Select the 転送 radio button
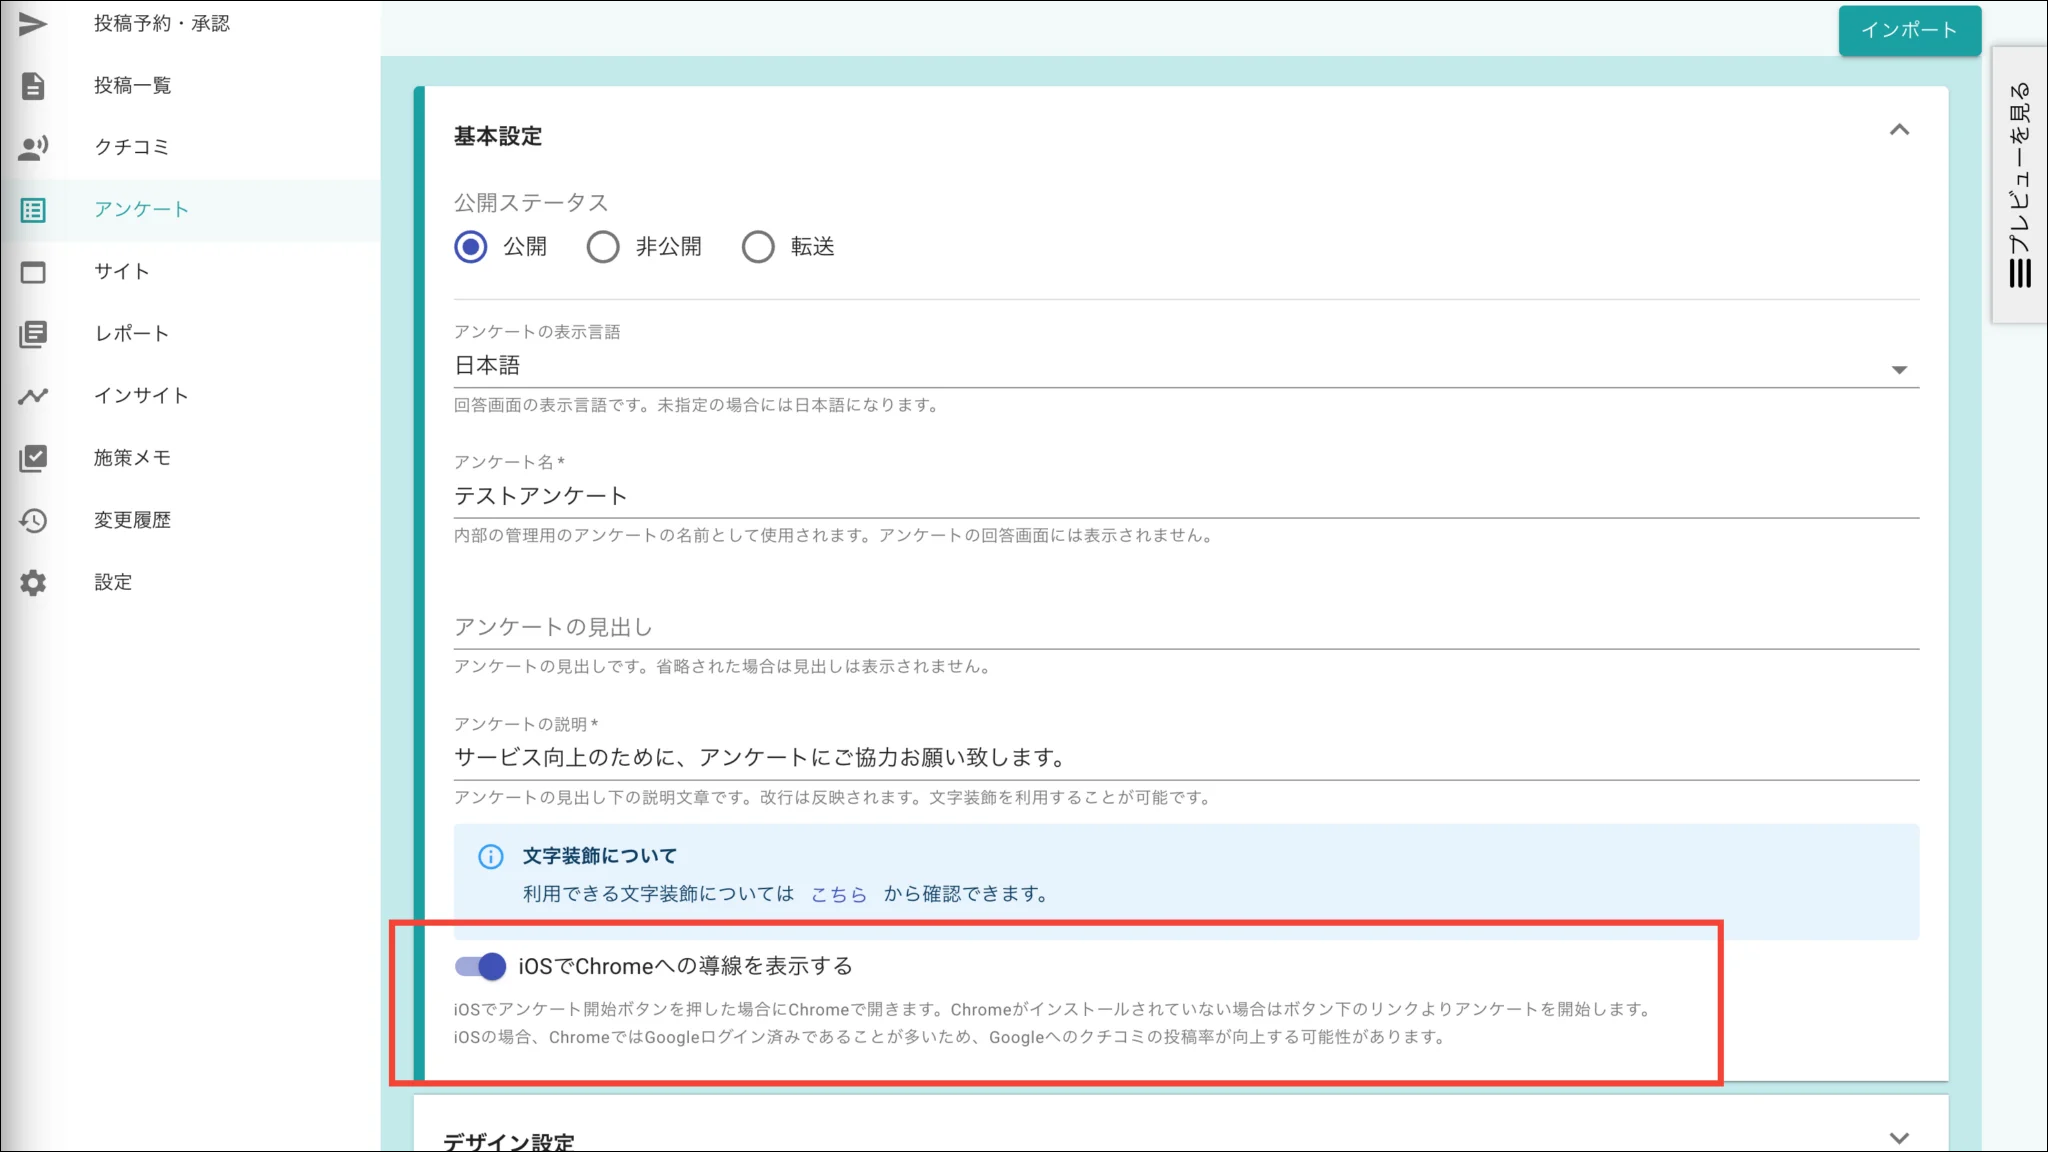 (x=758, y=247)
